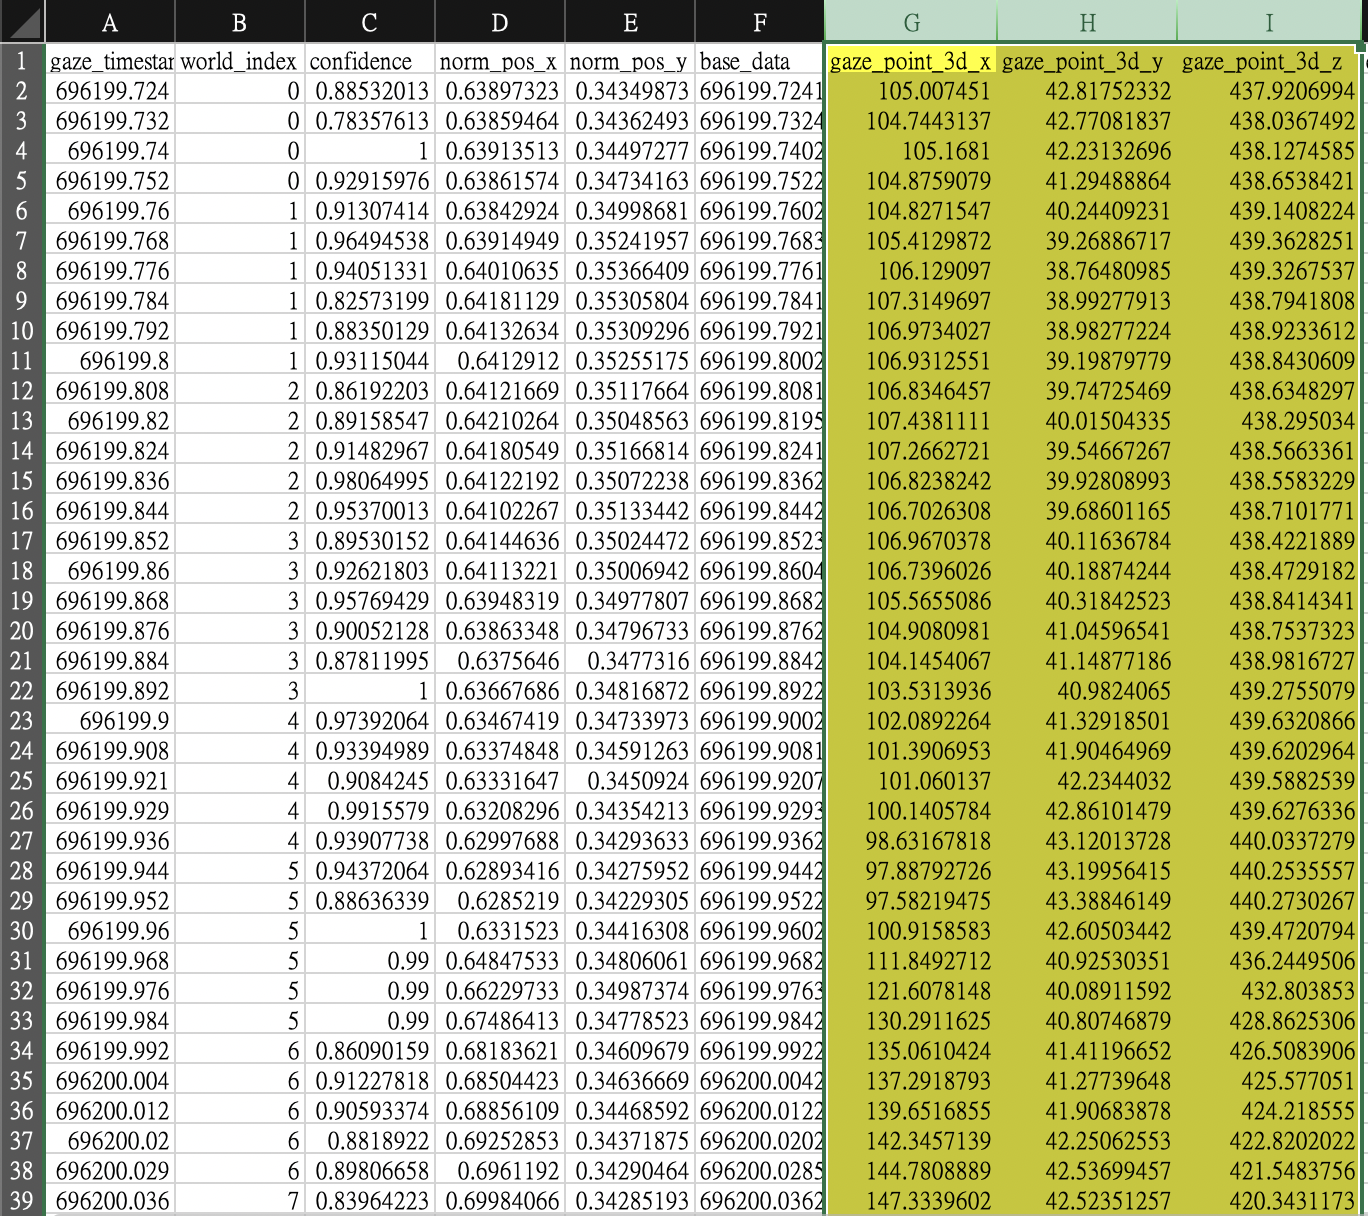The image size is (1368, 1216).
Task: Click the norm_pos_x header cell
Action: pos(499,61)
